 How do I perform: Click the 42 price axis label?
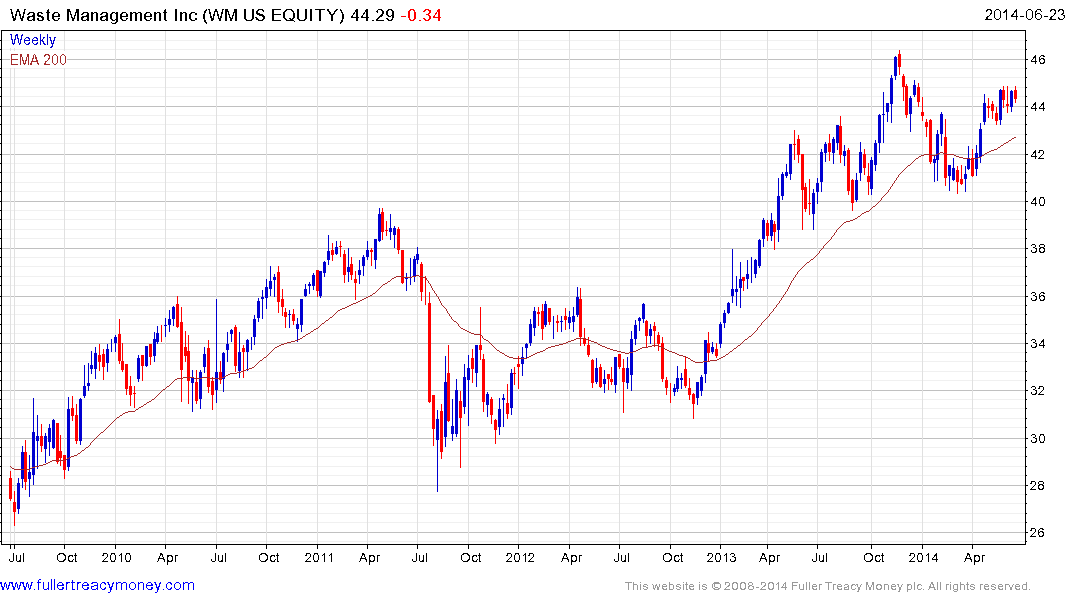(1037, 155)
